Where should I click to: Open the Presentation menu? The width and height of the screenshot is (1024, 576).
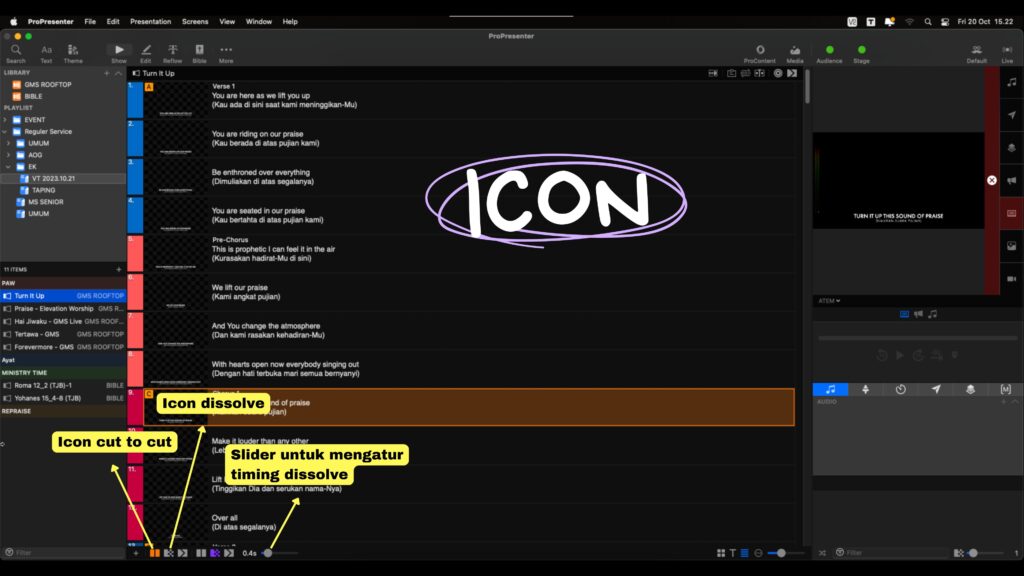pyautogui.click(x=150, y=22)
